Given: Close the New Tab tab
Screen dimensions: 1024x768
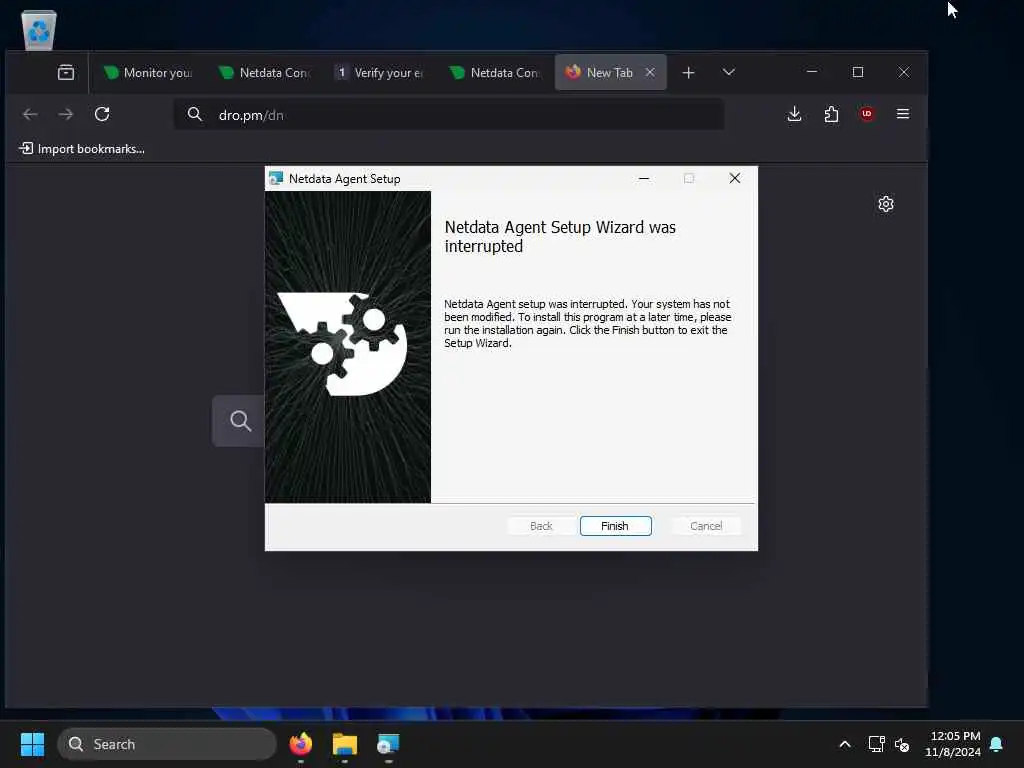Looking at the screenshot, I should (650, 72).
